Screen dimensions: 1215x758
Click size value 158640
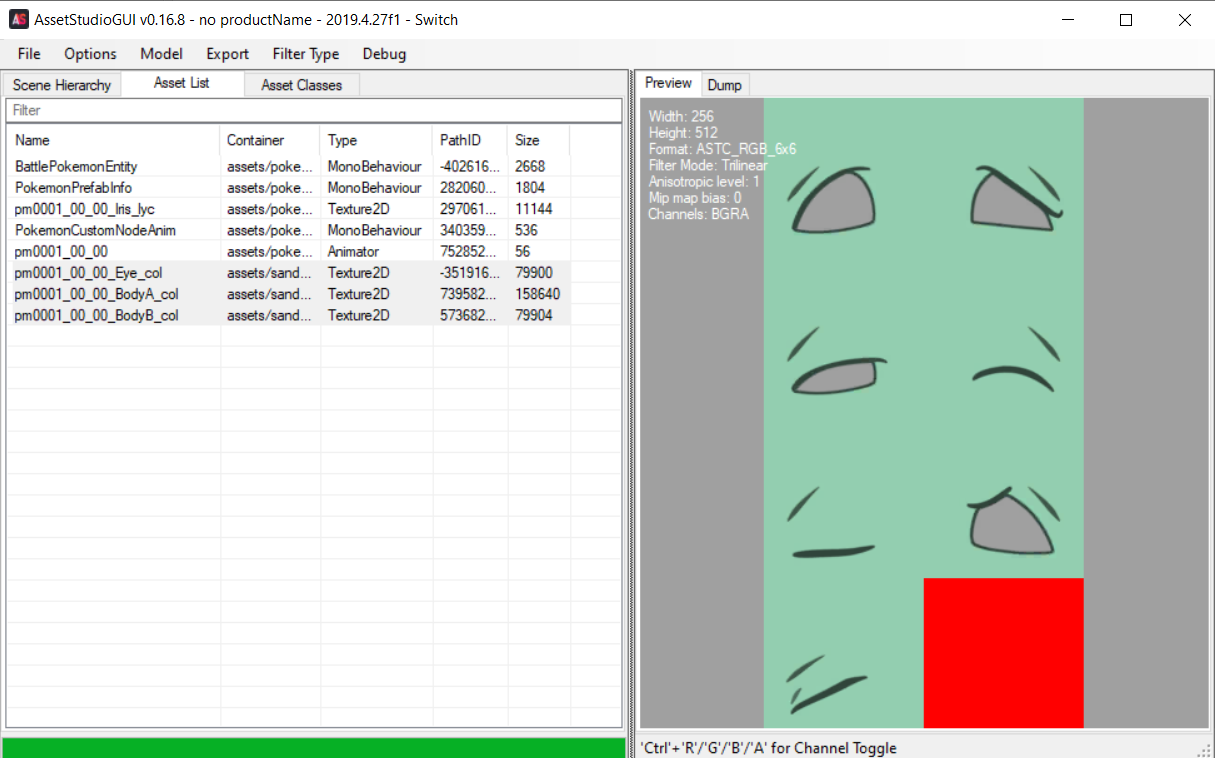pyautogui.click(x=538, y=294)
